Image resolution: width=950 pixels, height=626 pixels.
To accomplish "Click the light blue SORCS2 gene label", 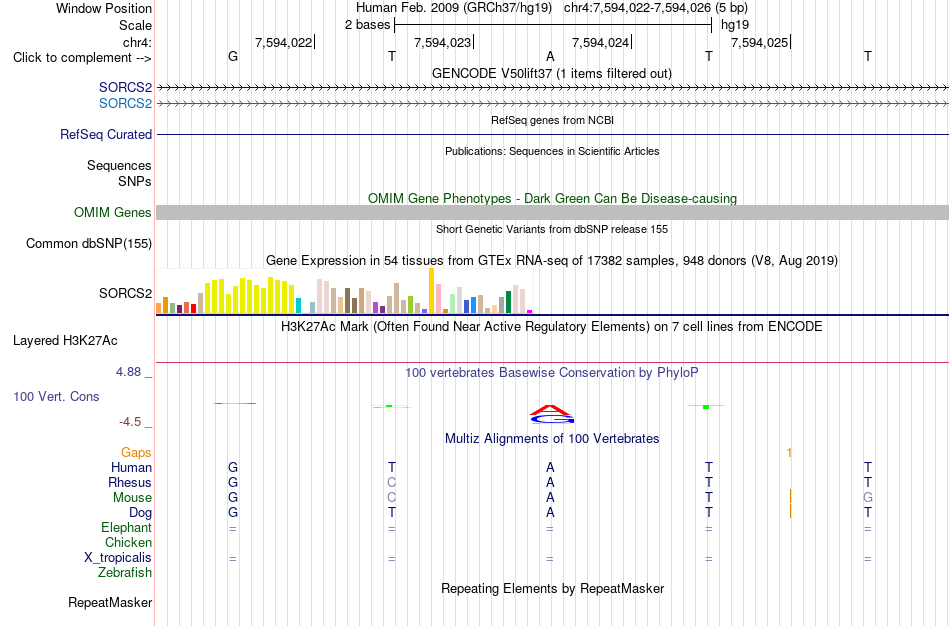I will point(125,103).
